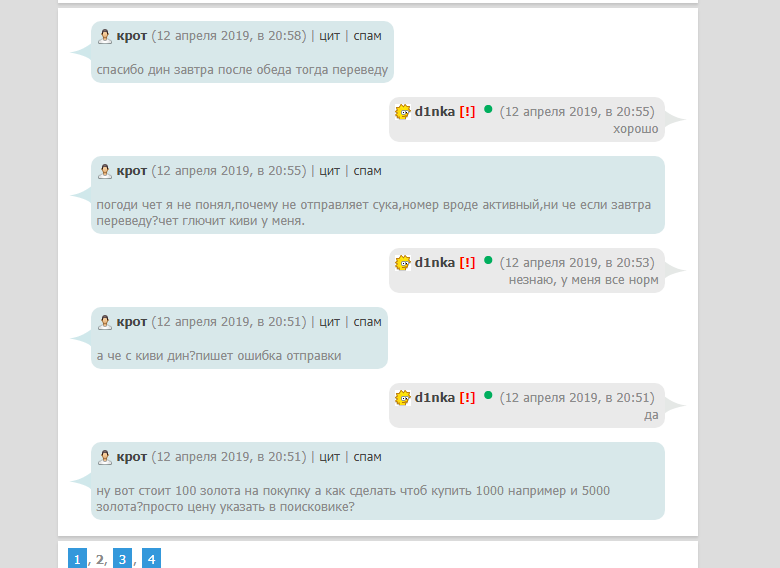Click d1nka smiley avatar in 20:51 reply

click(403, 398)
